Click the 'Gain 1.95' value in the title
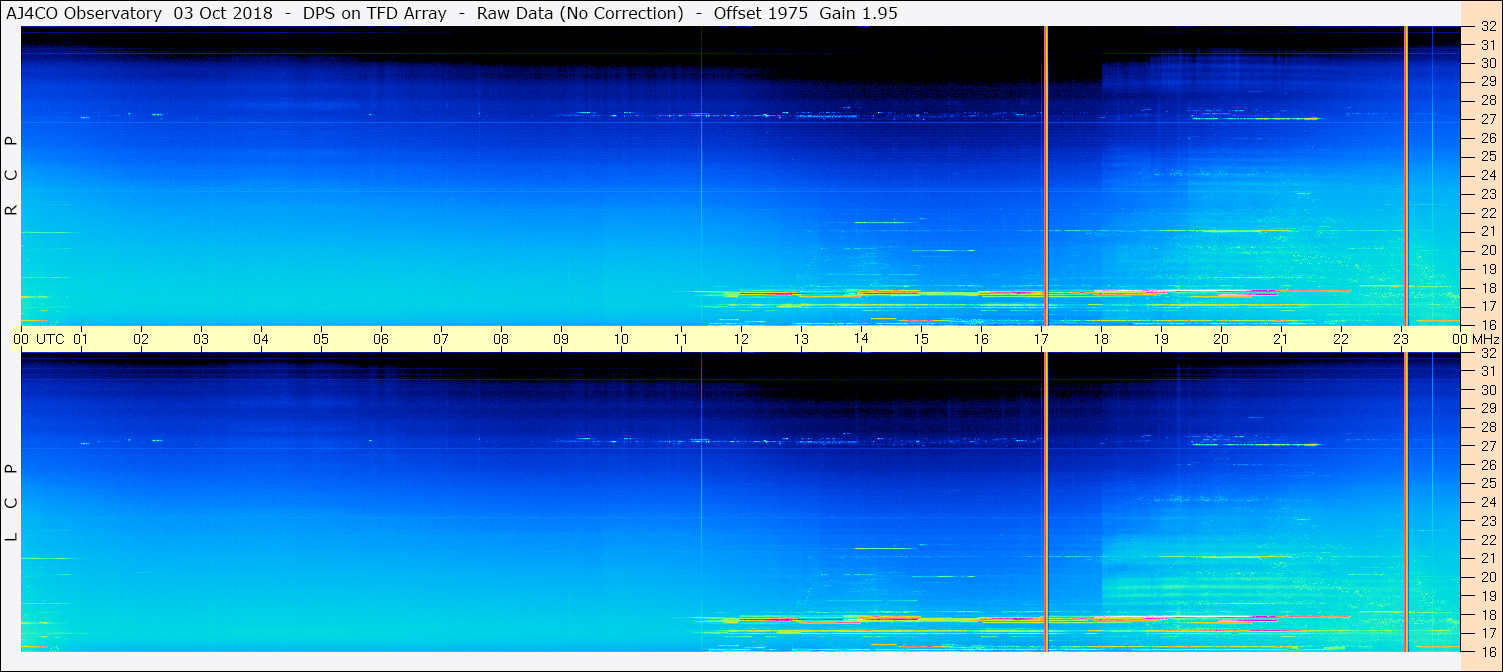Image resolution: width=1503 pixels, height=672 pixels. click(858, 13)
